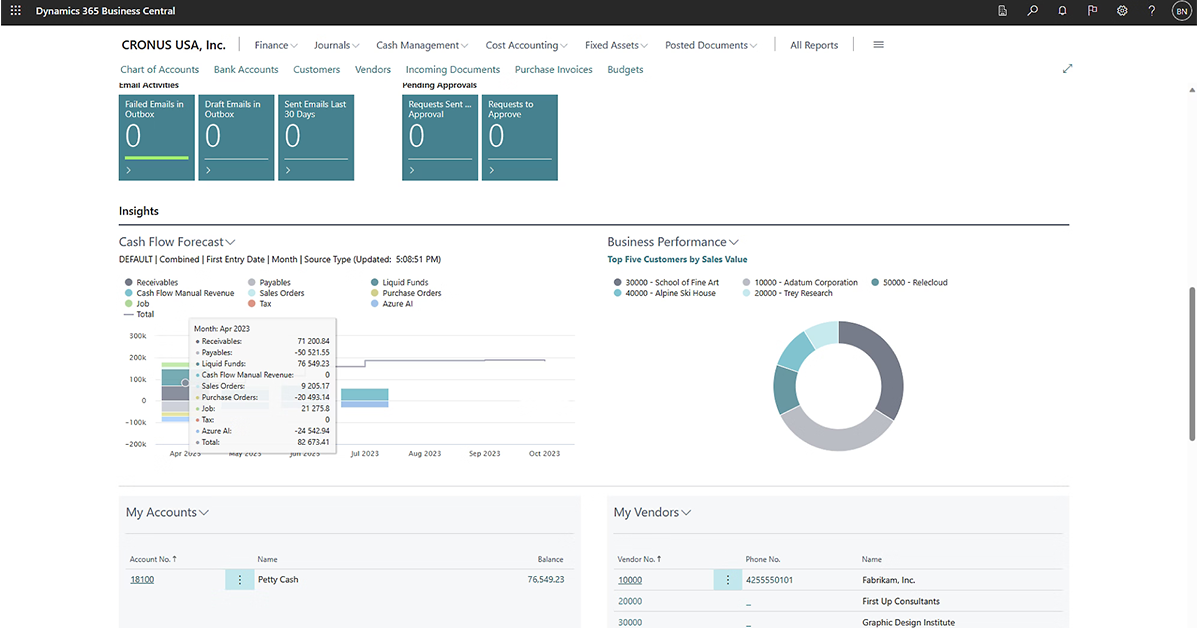Select the Graphic Design Institute vendor name
Image resolution: width=1200 pixels, height=628 pixels.
click(x=908, y=622)
